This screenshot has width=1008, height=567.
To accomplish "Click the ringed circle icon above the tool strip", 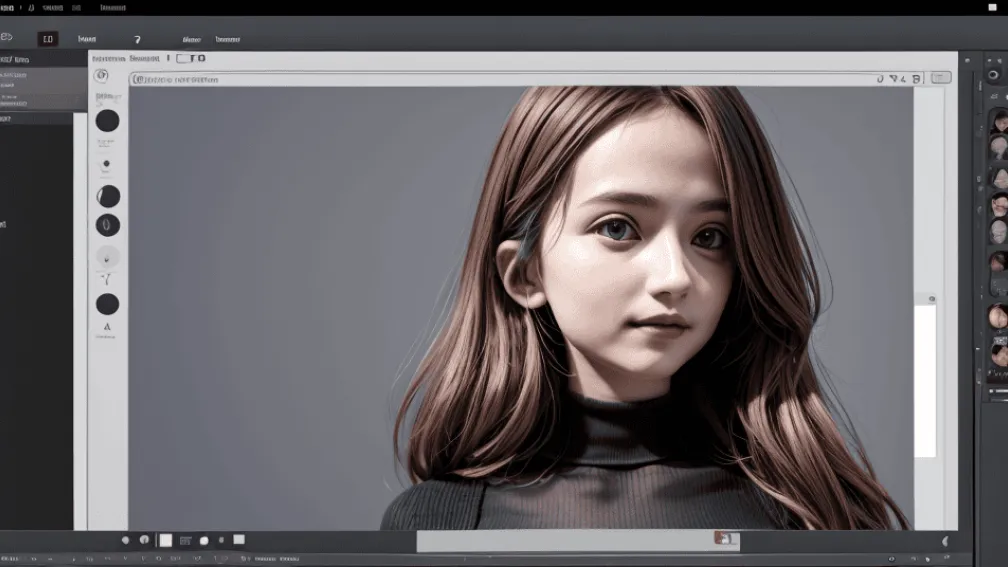I will 101,76.
